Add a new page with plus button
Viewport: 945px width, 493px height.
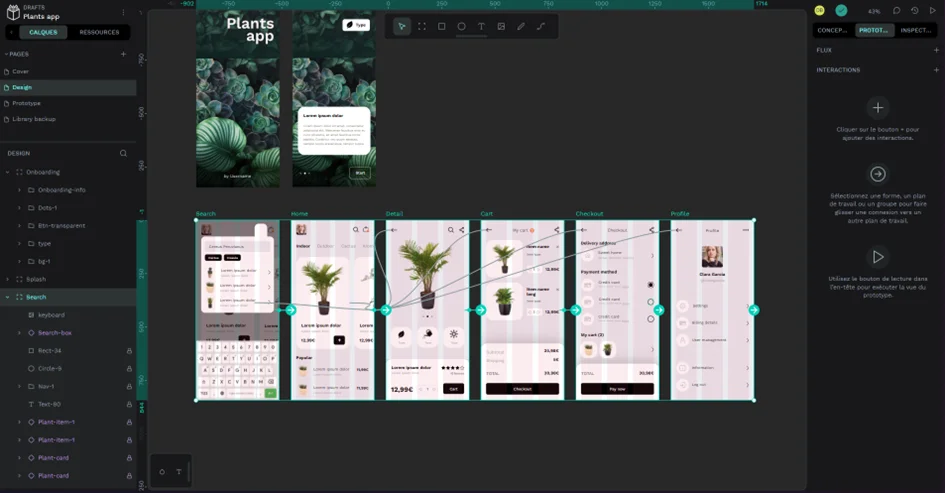click(123, 54)
